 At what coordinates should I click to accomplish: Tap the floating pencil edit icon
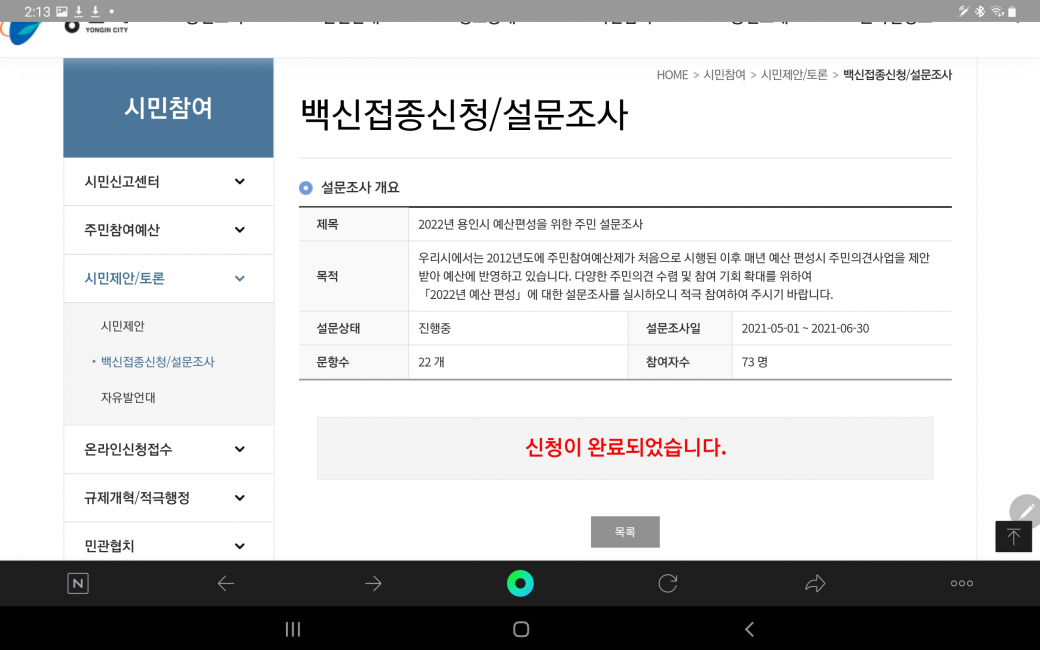pos(1026,511)
